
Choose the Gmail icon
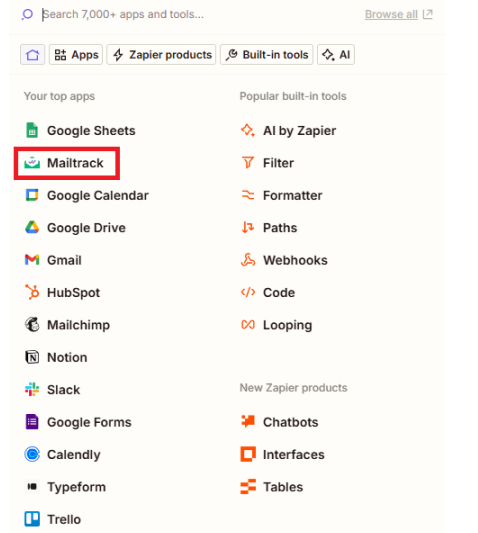(32, 260)
